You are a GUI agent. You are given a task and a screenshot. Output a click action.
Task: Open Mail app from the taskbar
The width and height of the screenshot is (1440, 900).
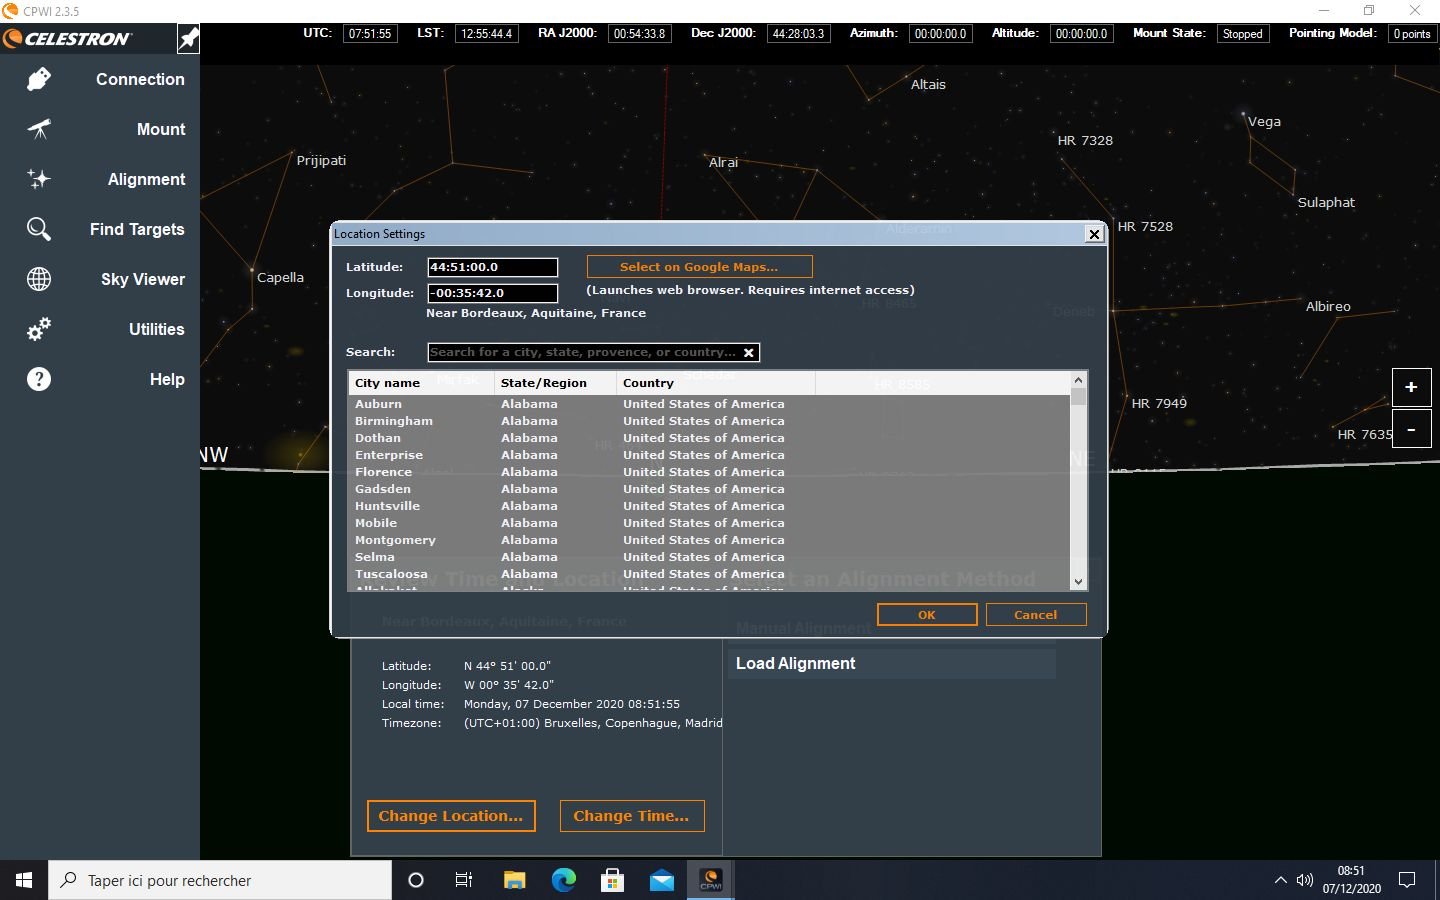pyautogui.click(x=662, y=880)
